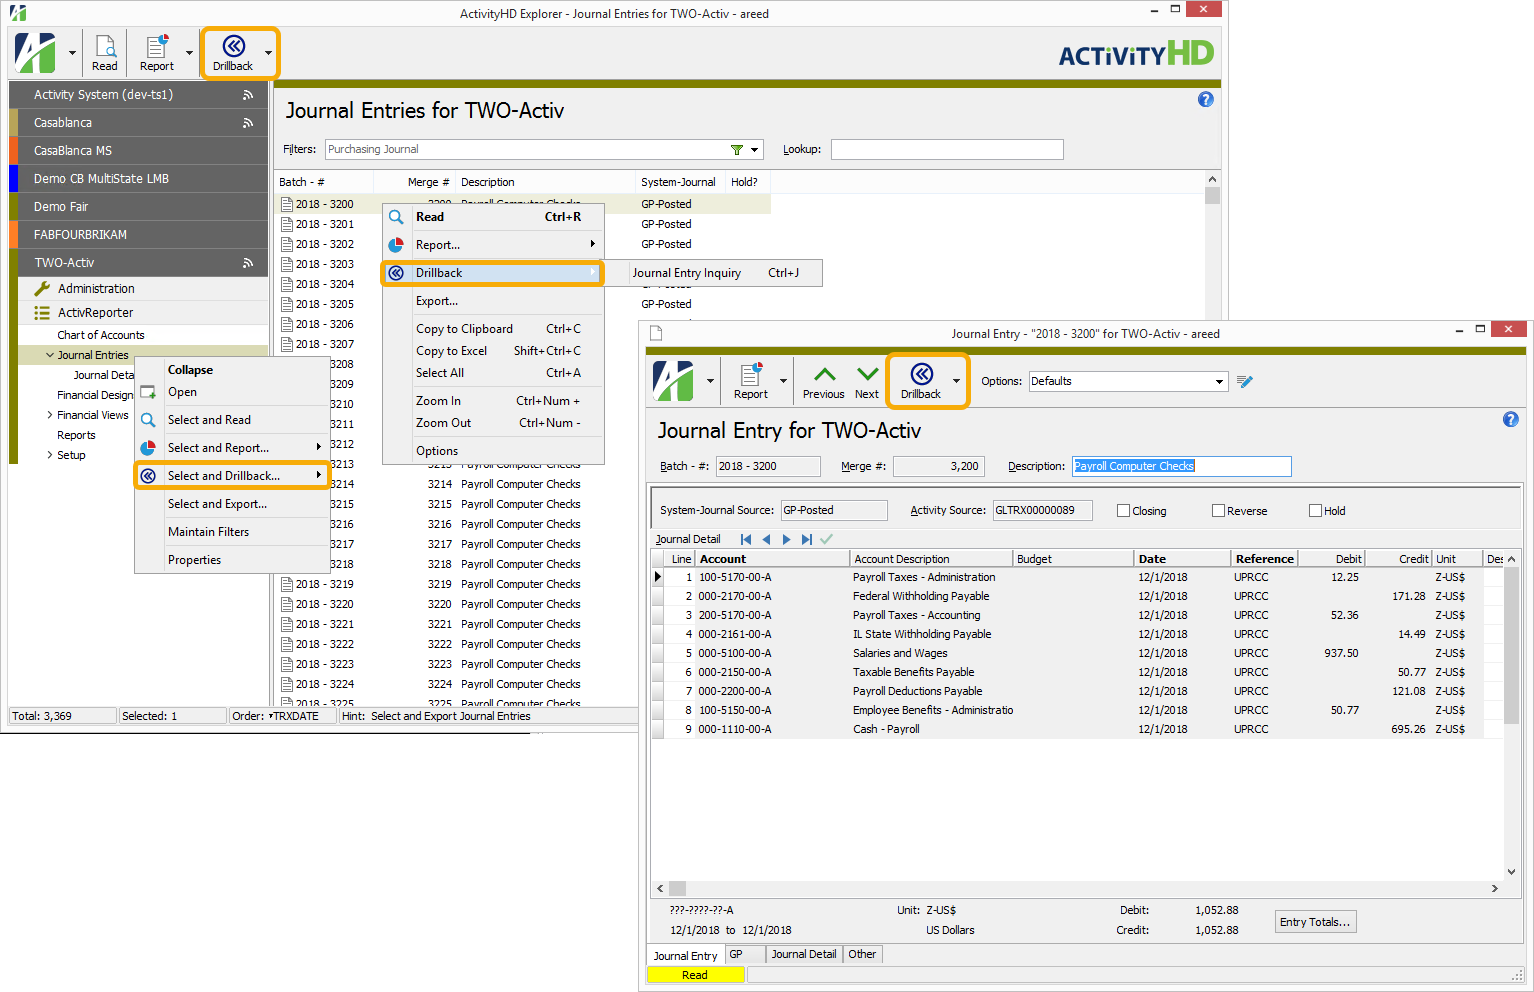This screenshot has height=992, width=1534.
Task: Click edit options pencil icon beside Defaults
Action: [1245, 381]
